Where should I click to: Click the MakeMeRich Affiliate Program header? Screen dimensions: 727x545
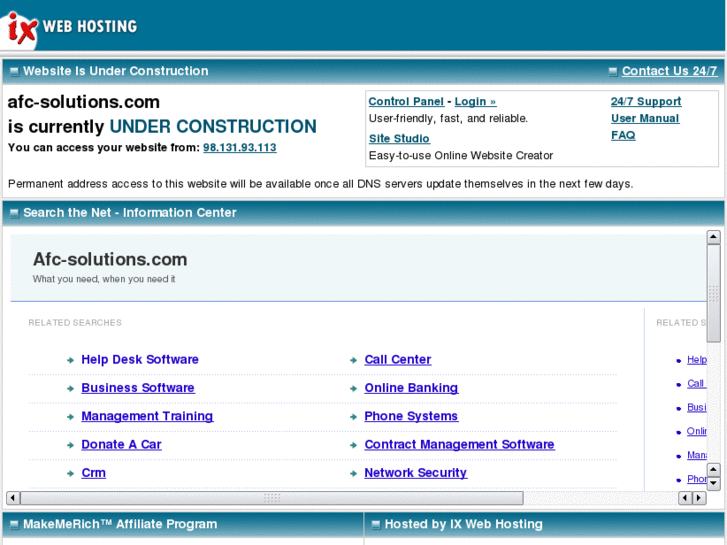[x=120, y=524]
